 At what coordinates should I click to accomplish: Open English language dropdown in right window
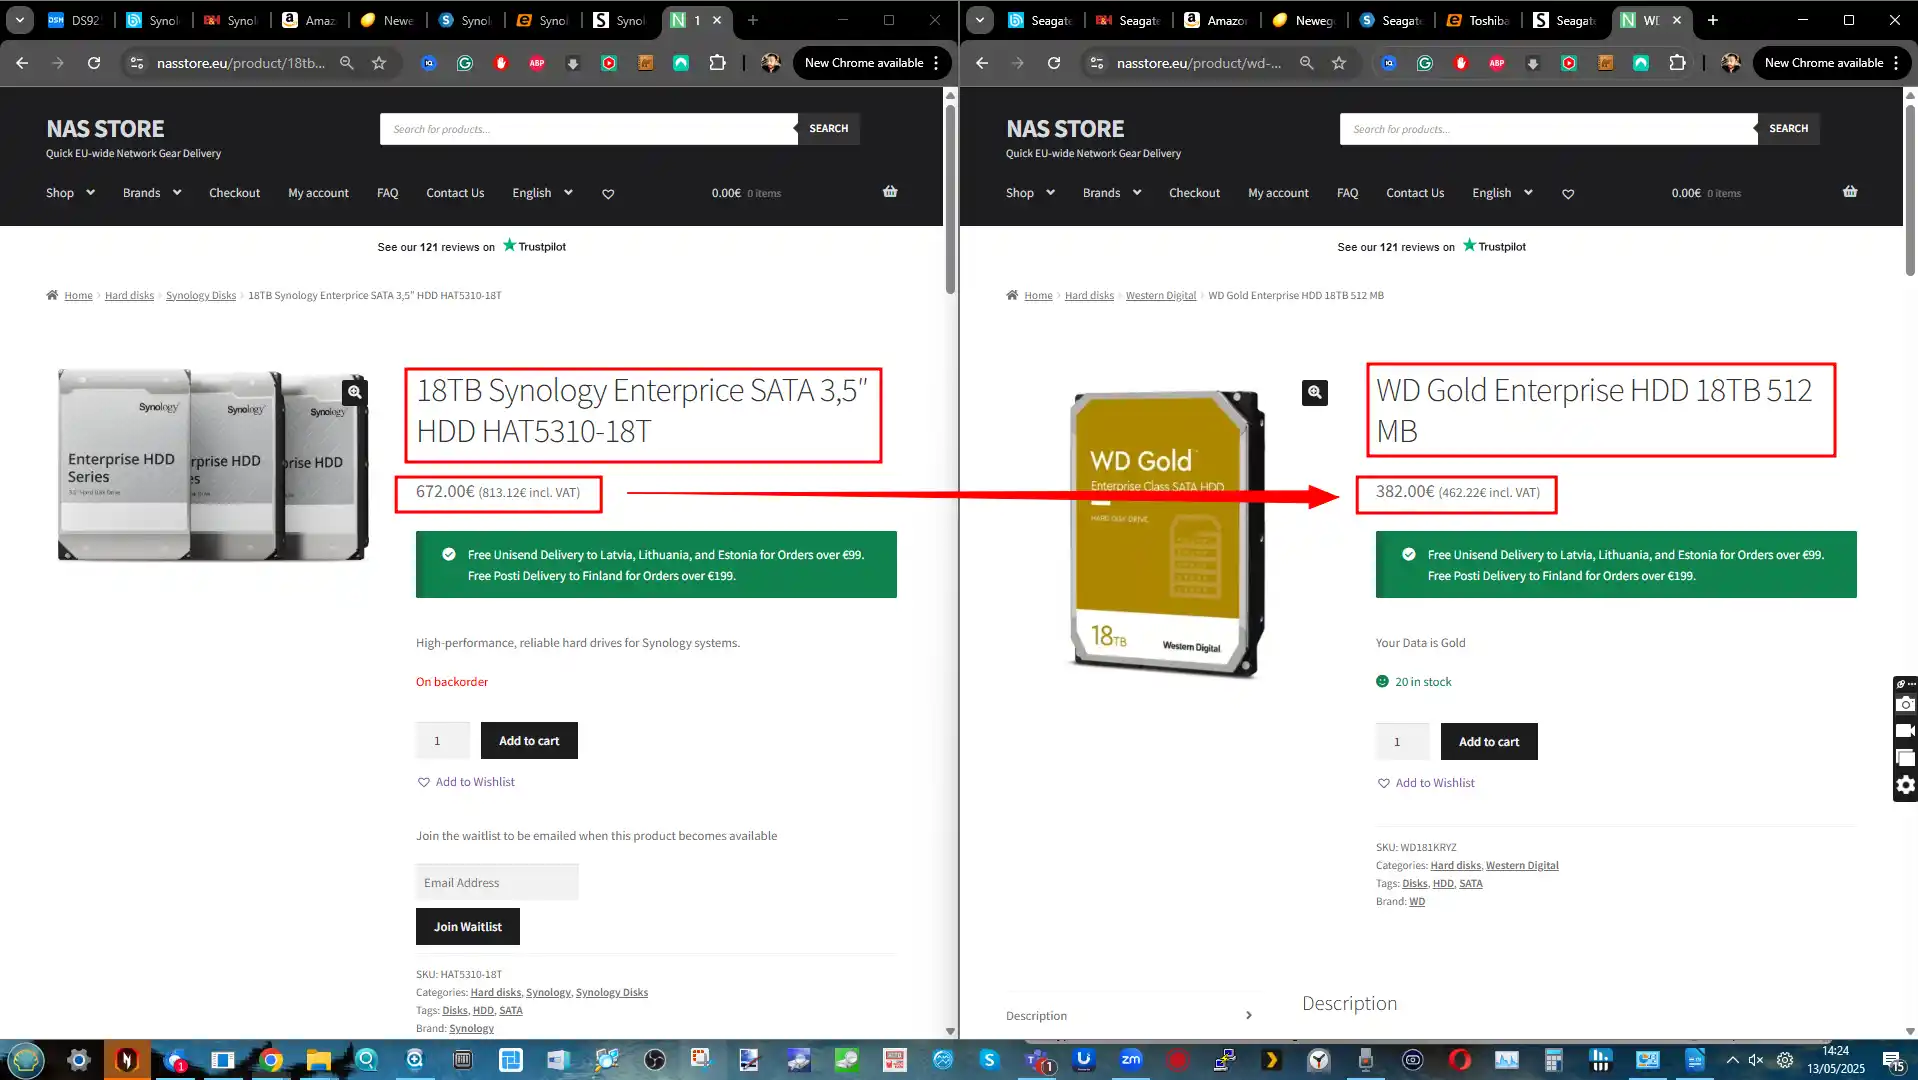(x=1503, y=193)
